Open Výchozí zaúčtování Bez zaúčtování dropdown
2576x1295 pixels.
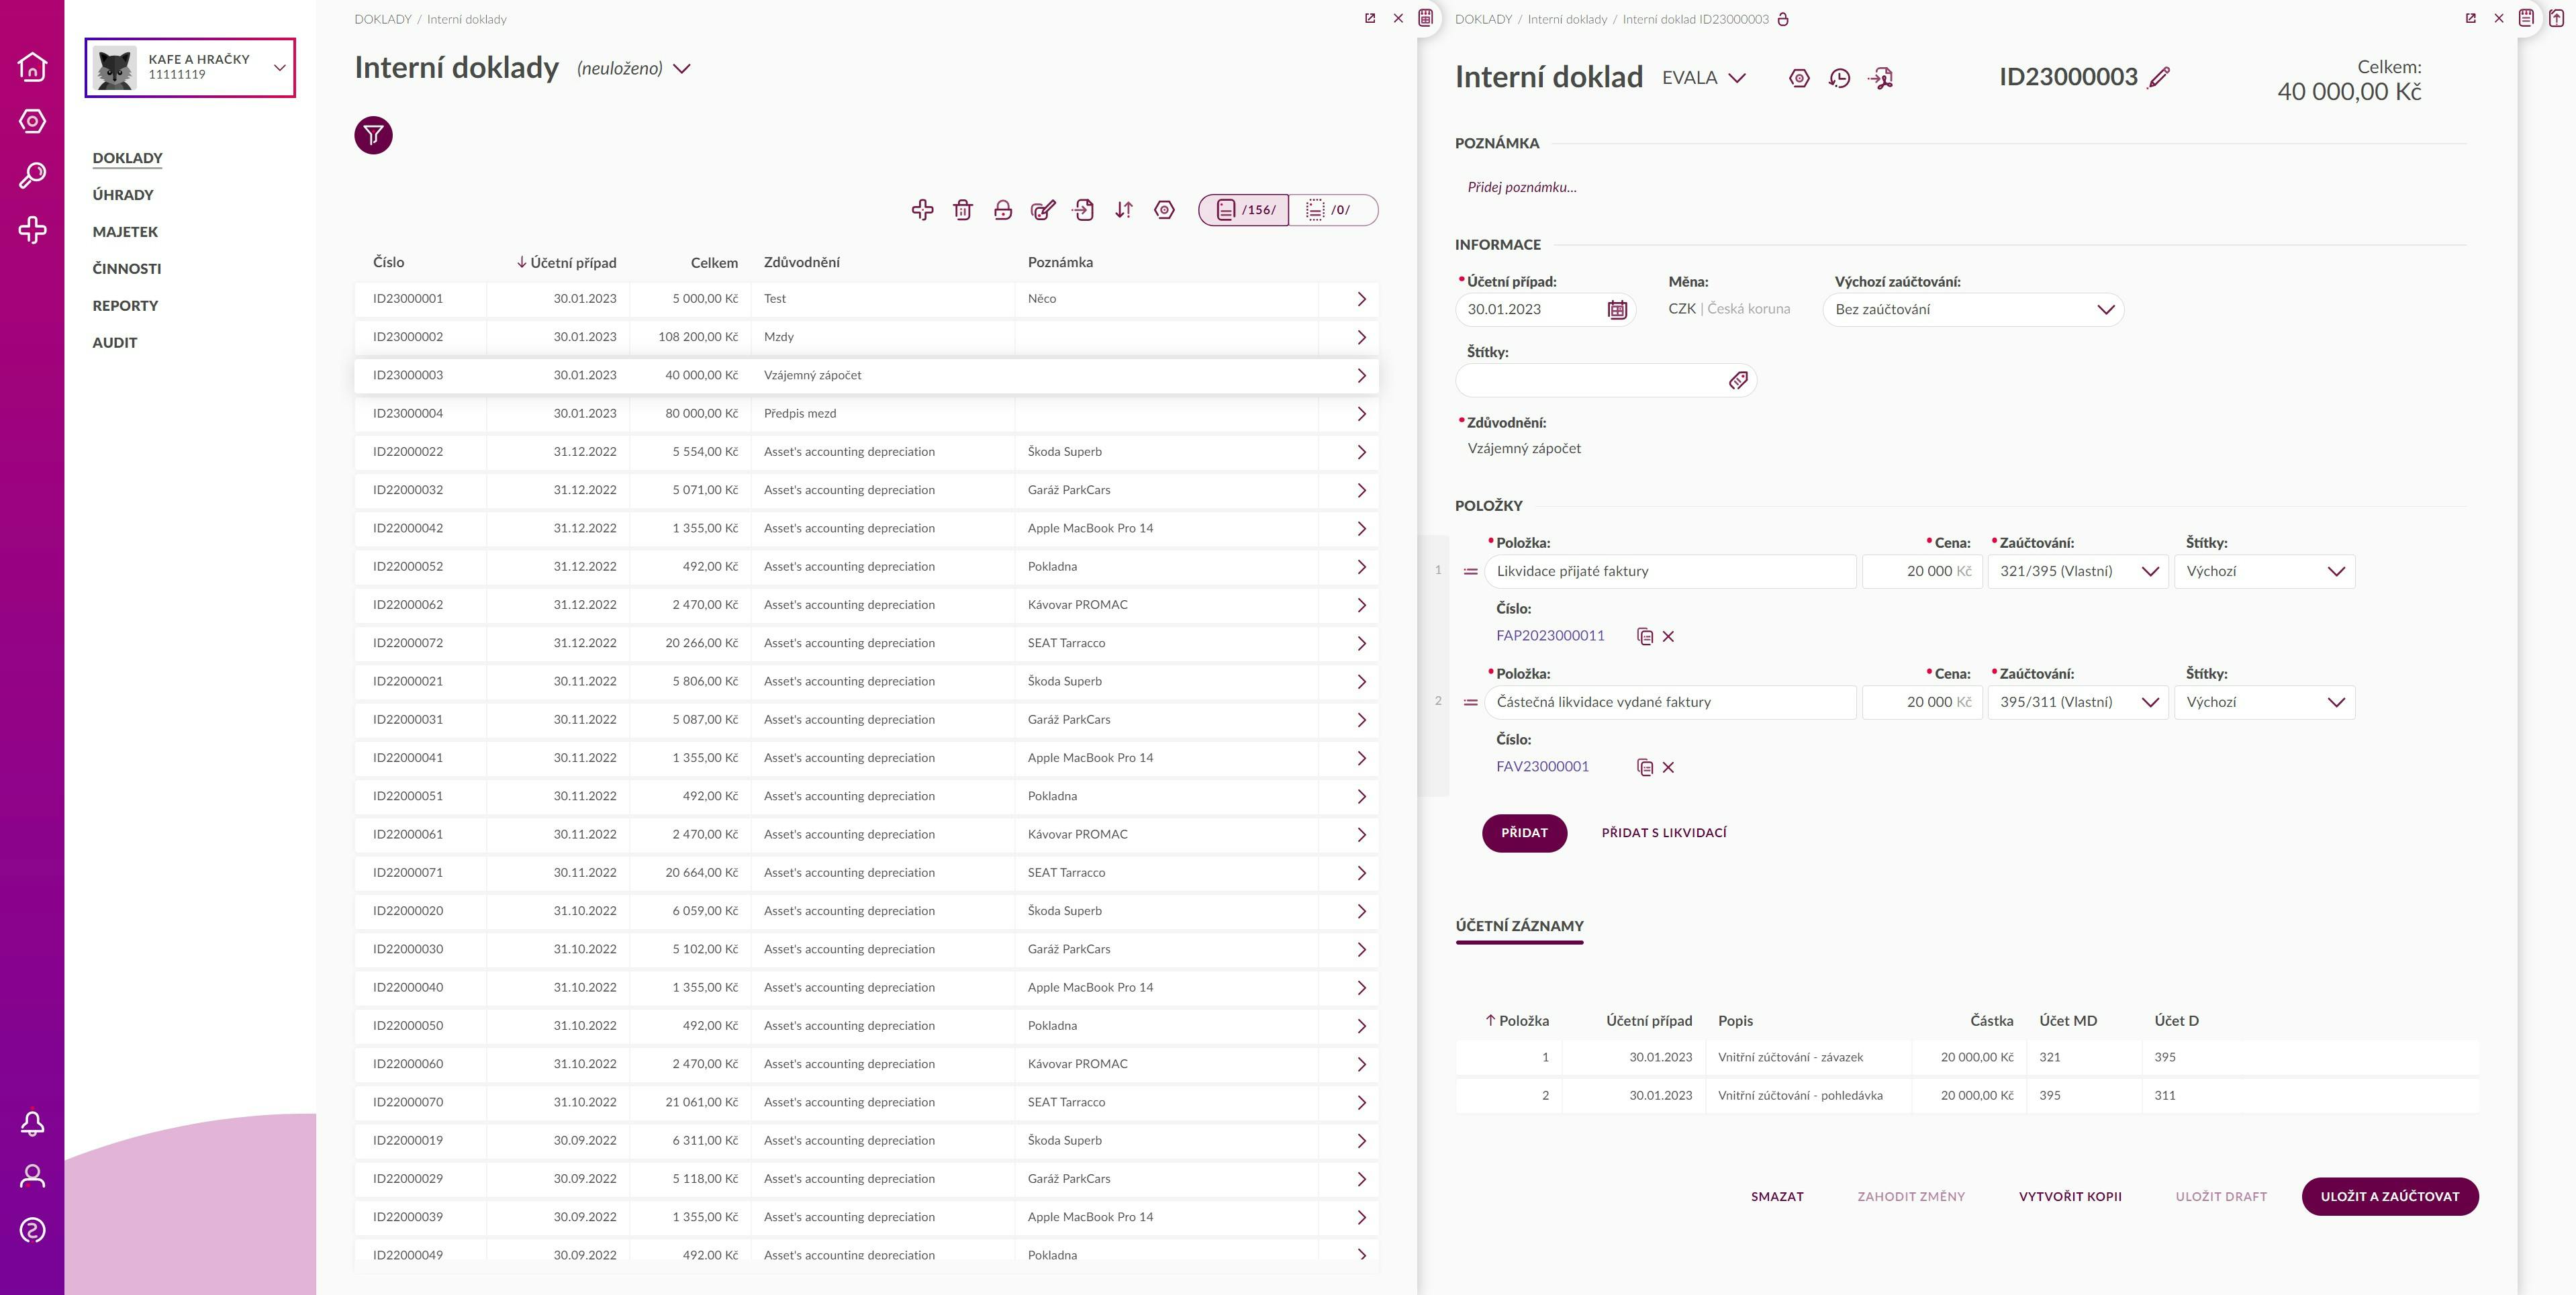click(1973, 310)
